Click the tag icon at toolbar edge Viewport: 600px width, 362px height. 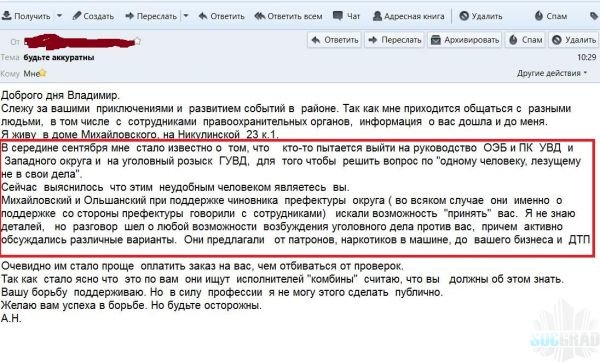(594, 16)
